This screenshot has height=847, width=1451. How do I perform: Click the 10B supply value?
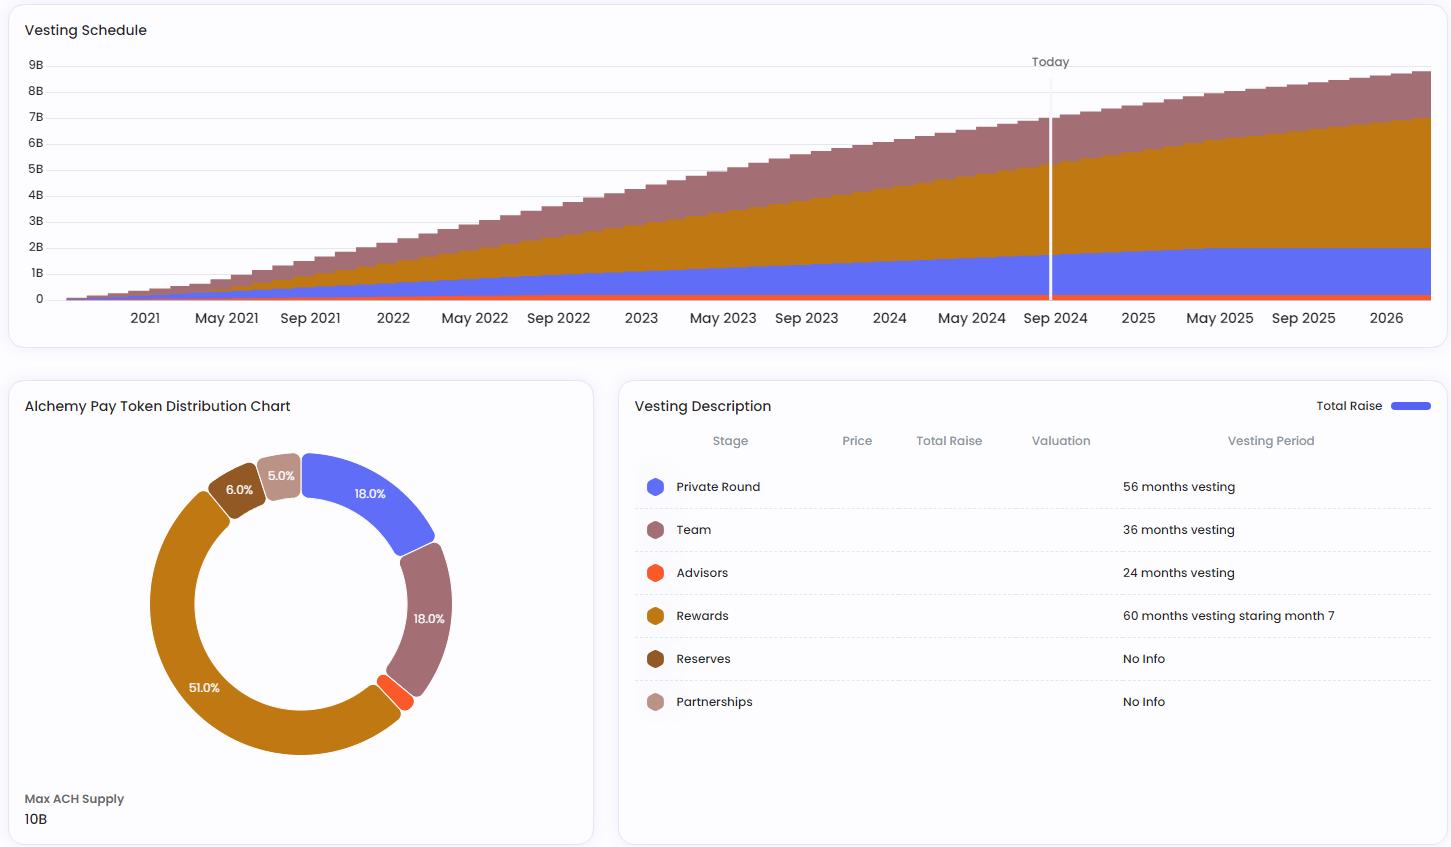coord(36,819)
